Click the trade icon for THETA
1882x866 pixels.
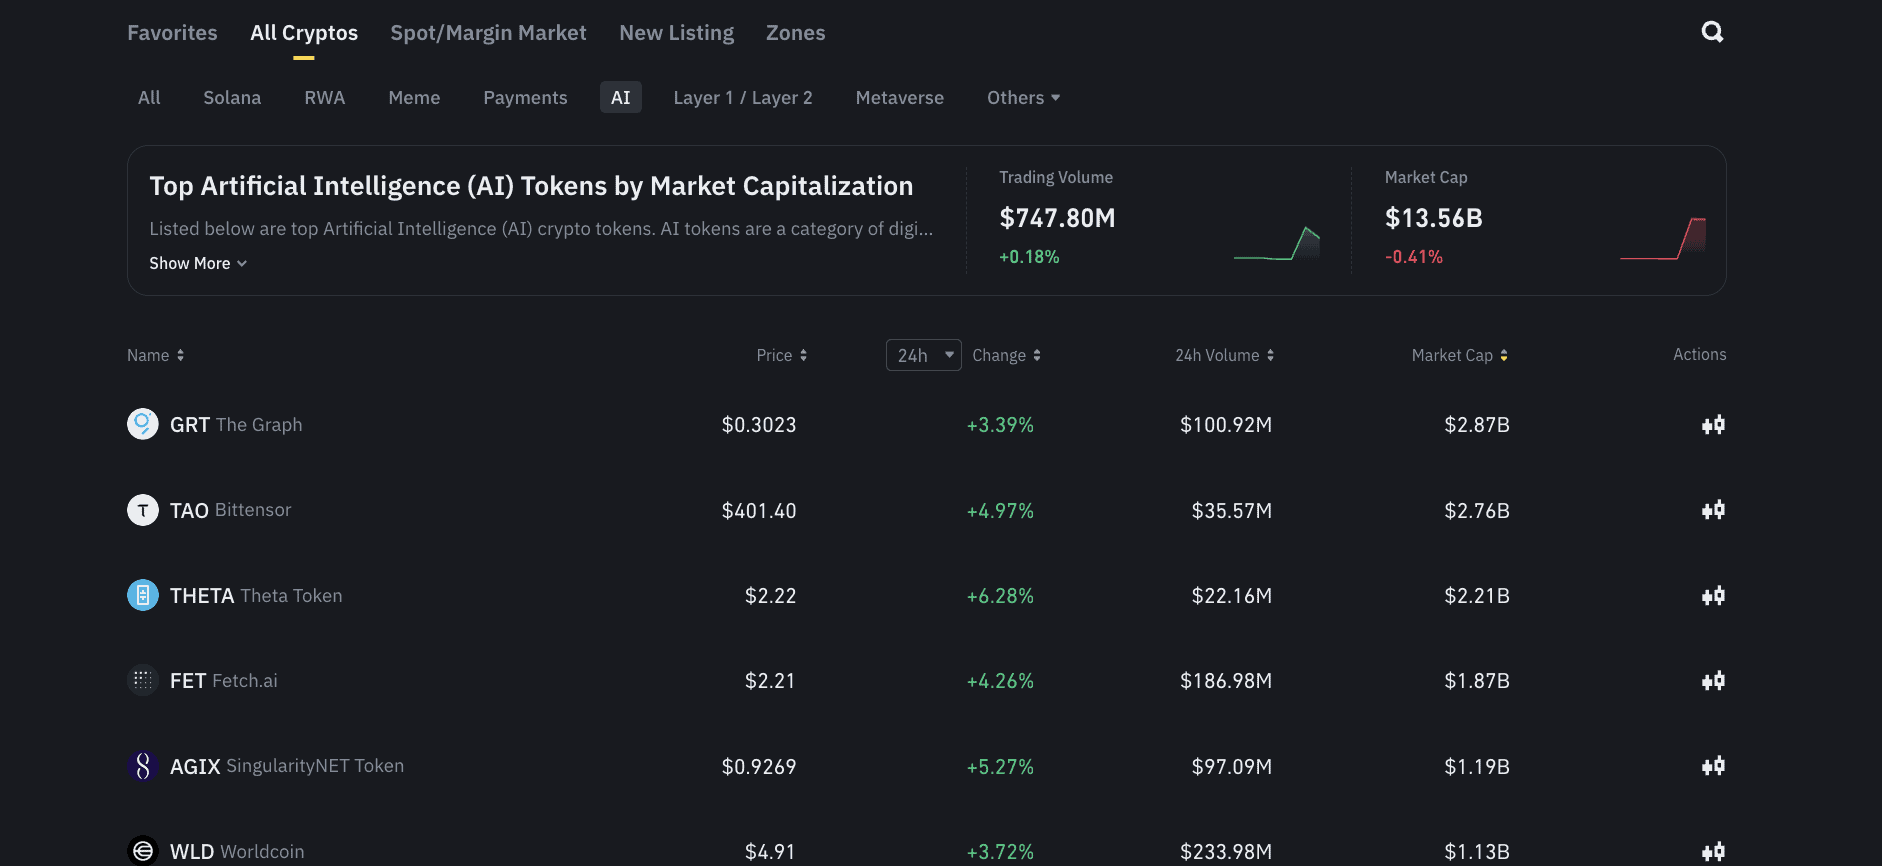(x=1713, y=596)
